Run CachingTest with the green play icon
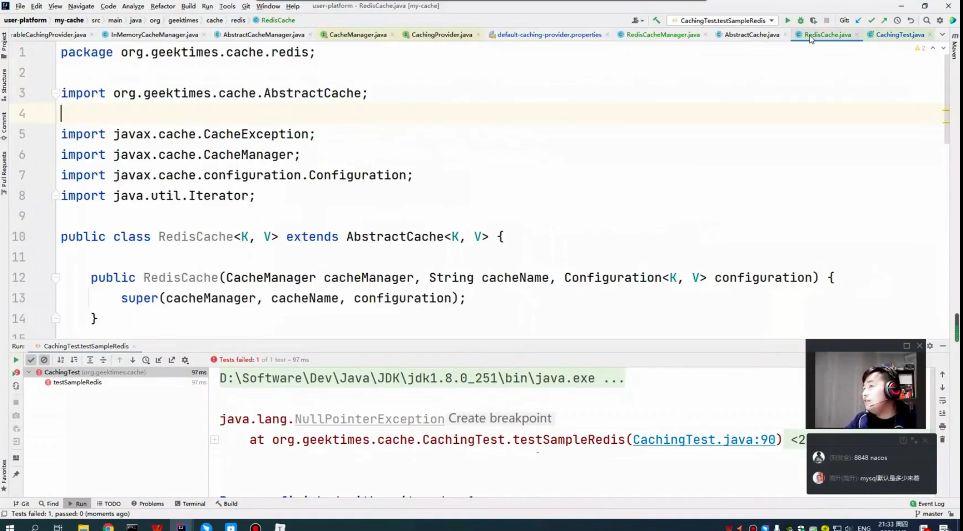Screen dimensions: 963x531 (788, 20)
